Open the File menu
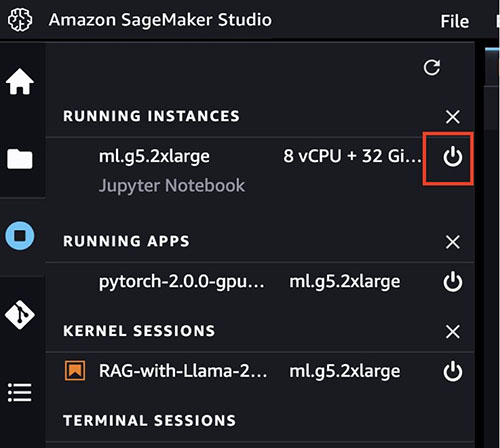This screenshot has width=500, height=448. [455, 21]
